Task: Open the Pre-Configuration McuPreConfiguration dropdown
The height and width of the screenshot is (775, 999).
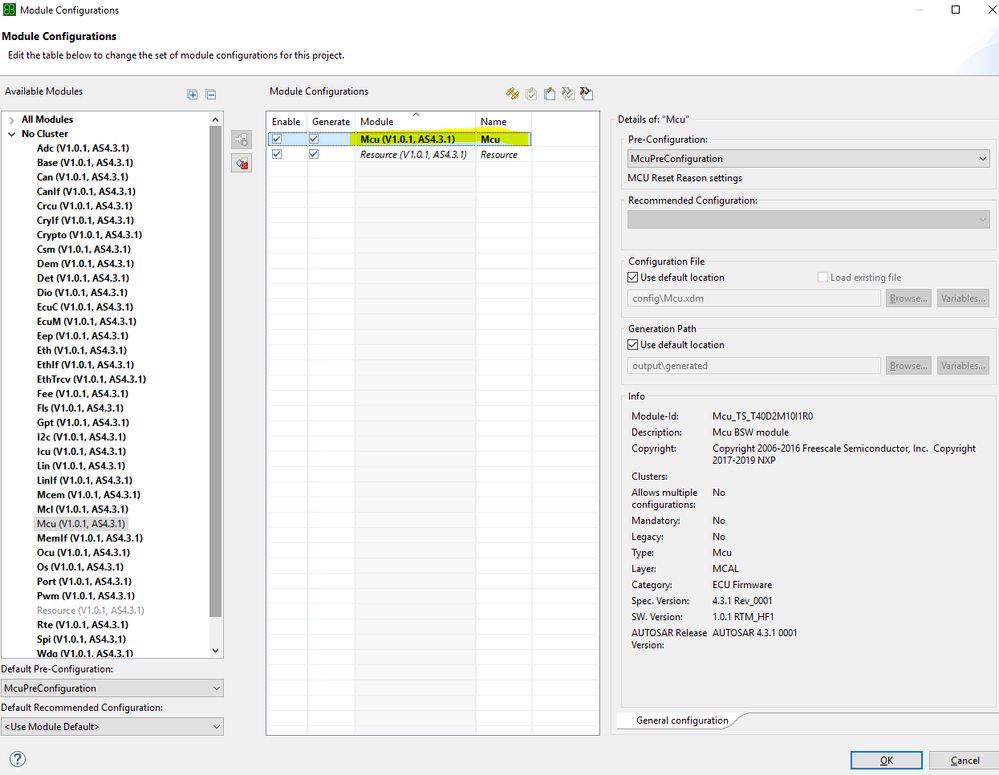Action: point(809,159)
